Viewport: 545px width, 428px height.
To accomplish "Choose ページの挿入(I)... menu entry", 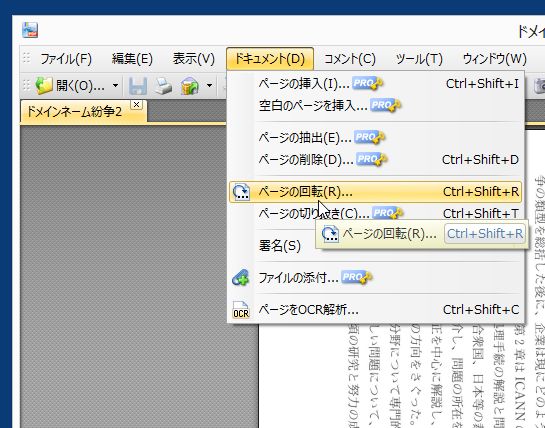I will [x=375, y=84].
